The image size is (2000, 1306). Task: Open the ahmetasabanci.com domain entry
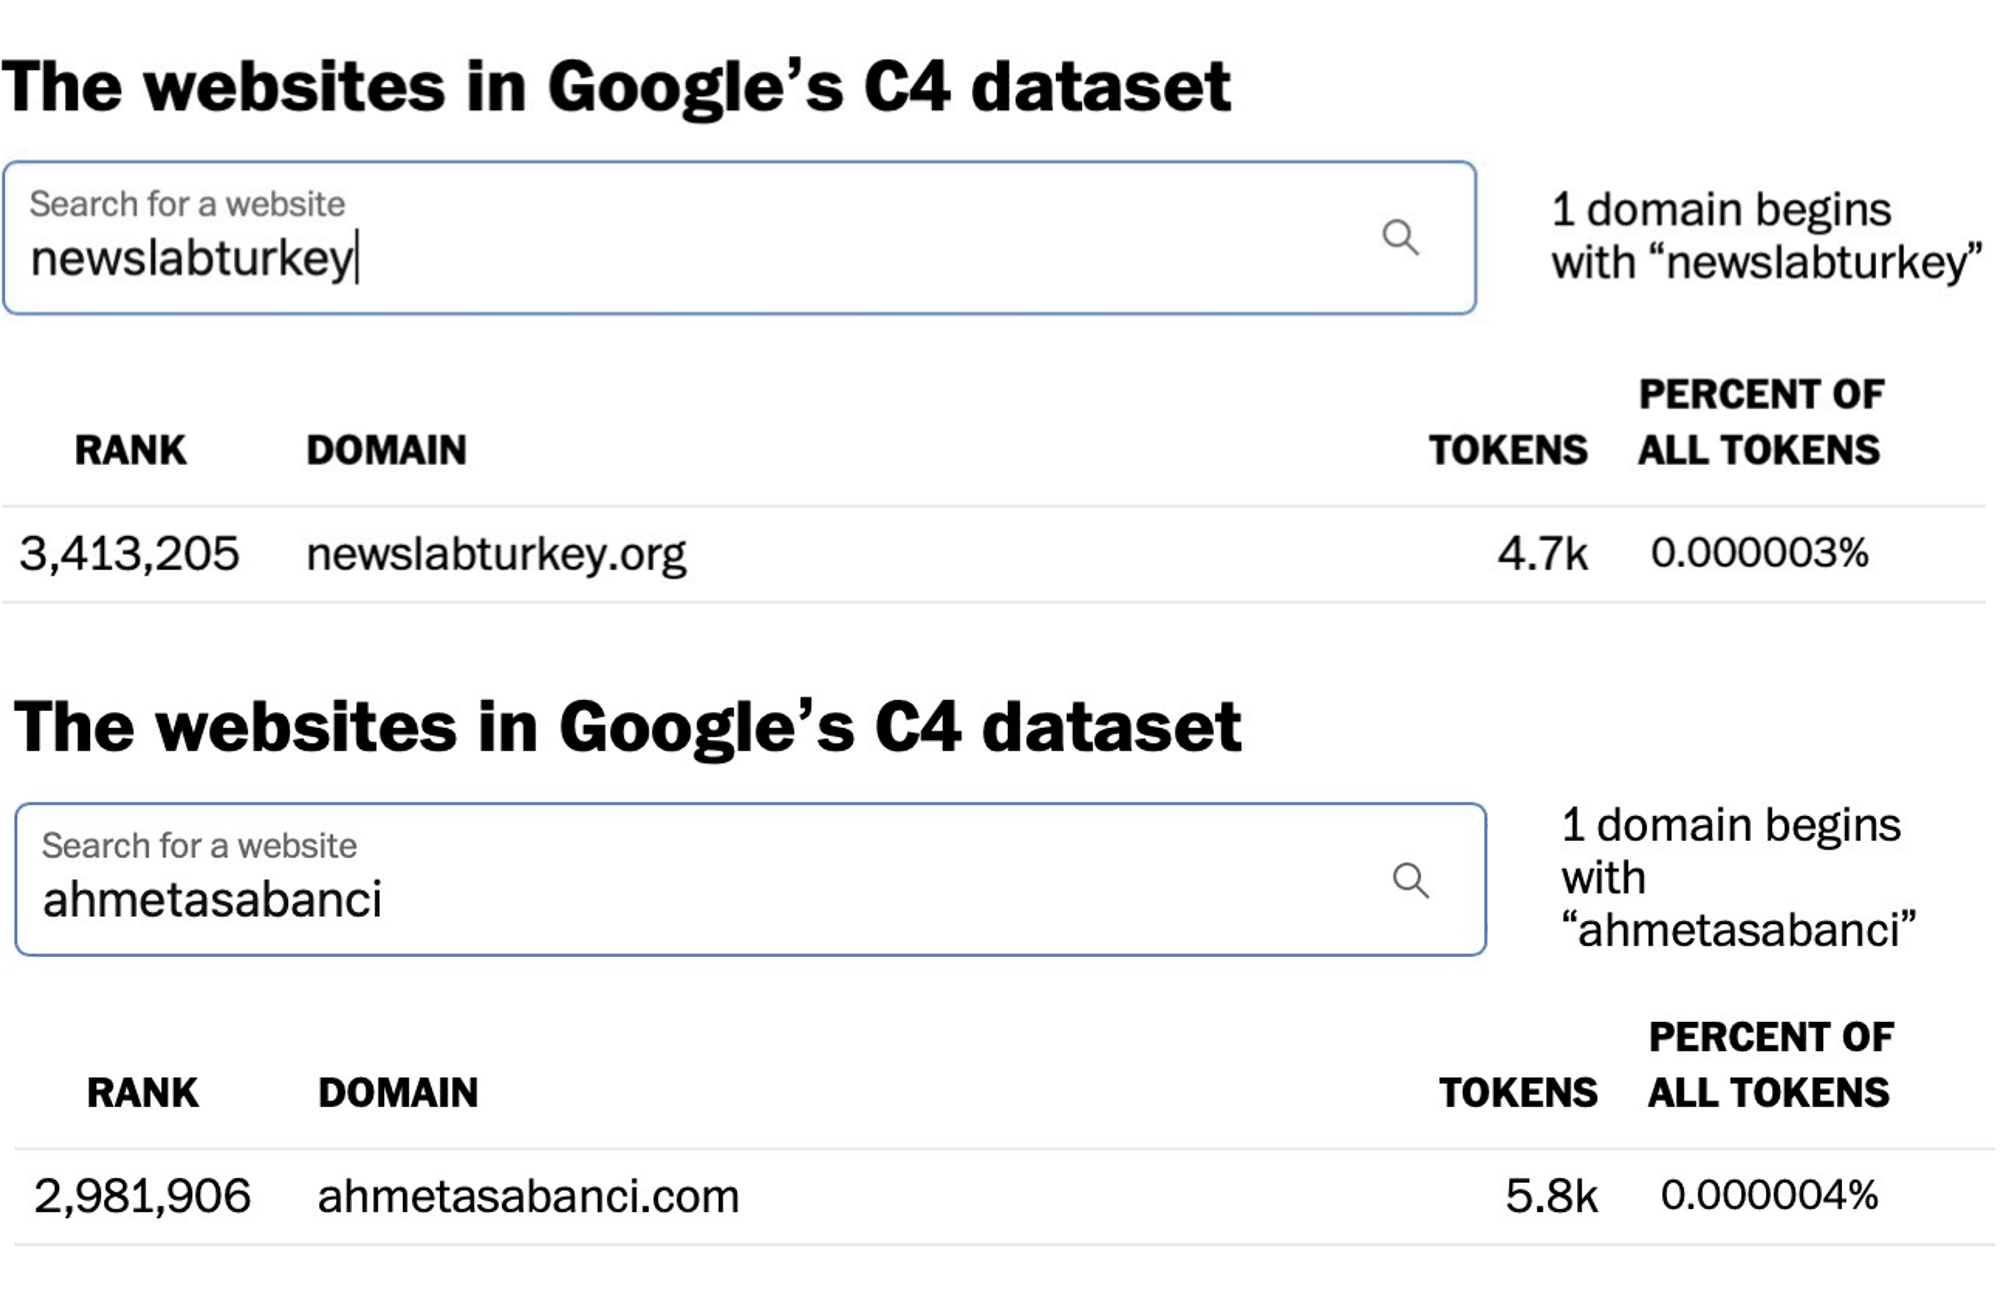point(528,1196)
